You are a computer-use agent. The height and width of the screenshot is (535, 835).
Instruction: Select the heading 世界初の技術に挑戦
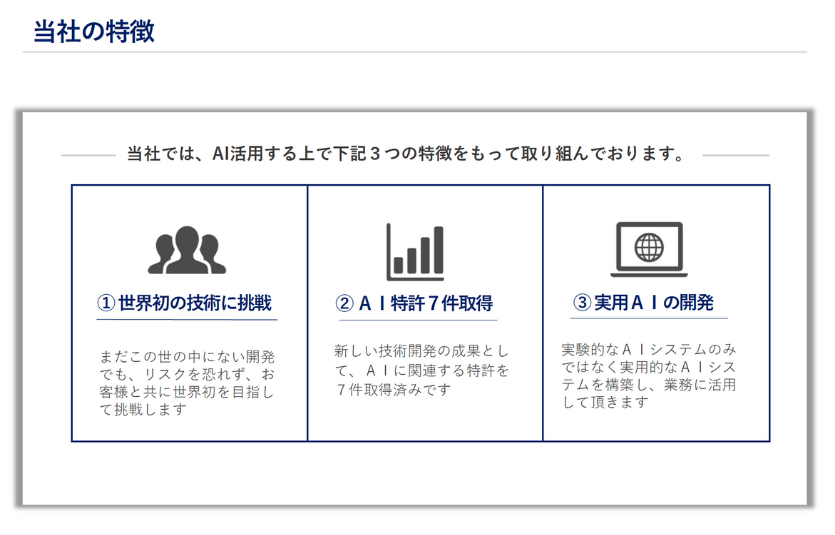tap(196, 303)
